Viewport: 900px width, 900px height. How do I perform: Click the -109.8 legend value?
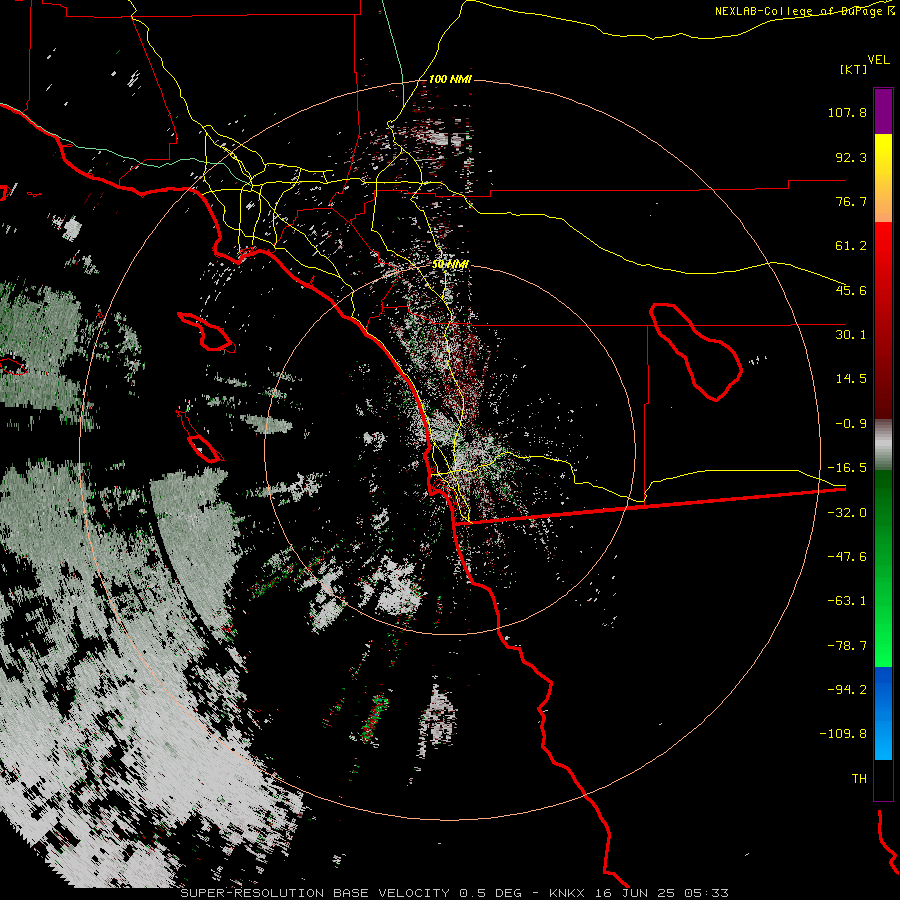pyautogui.click(x=844, y=734)
